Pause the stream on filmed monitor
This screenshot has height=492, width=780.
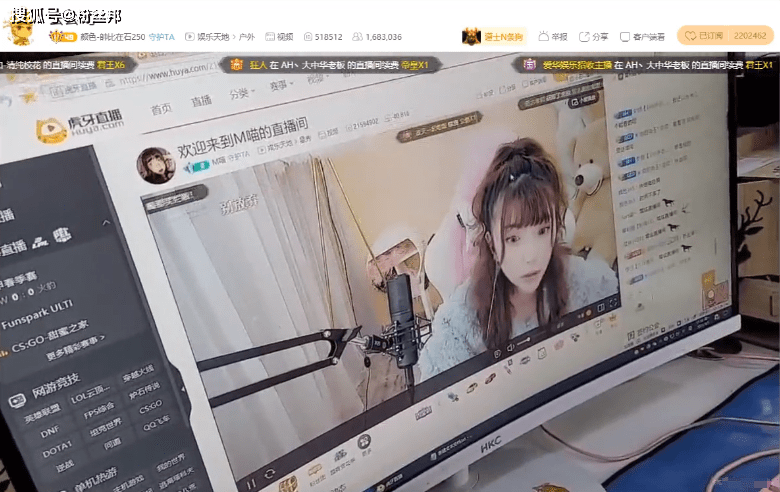pyautogui.click(x=251, y=483)
